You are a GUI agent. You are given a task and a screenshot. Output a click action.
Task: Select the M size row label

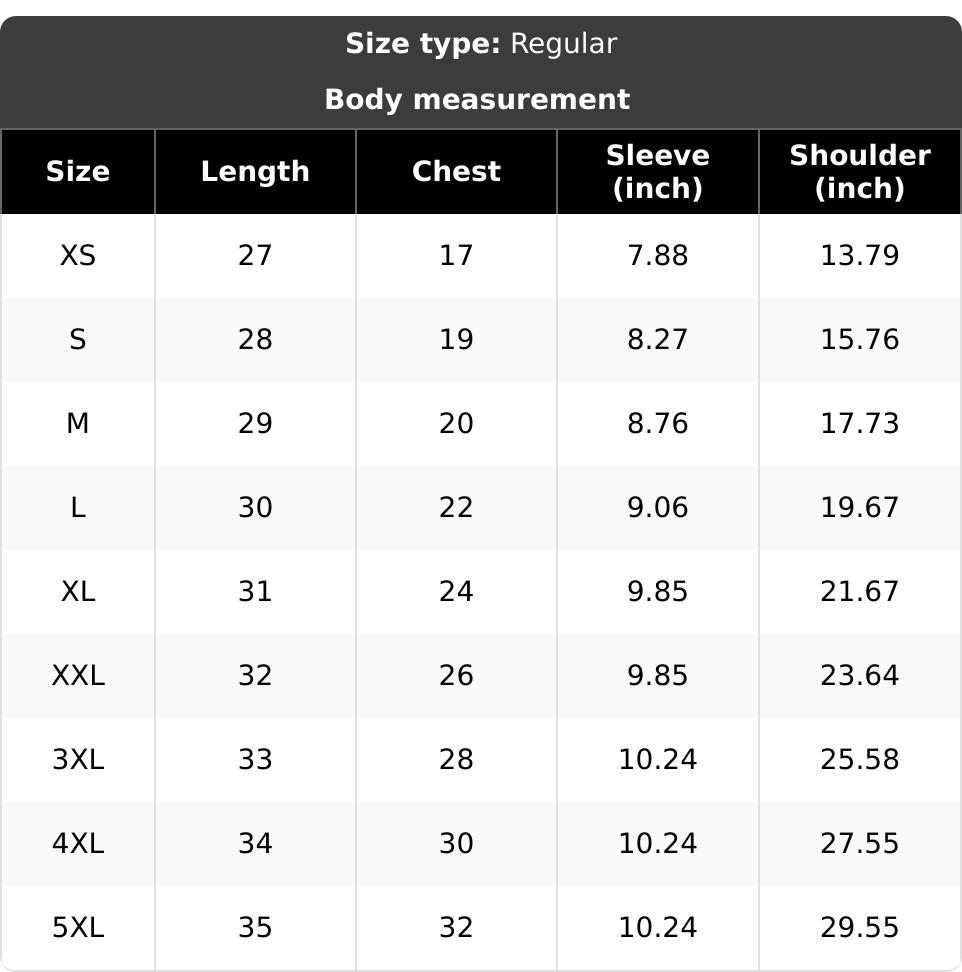coord(77,423)
